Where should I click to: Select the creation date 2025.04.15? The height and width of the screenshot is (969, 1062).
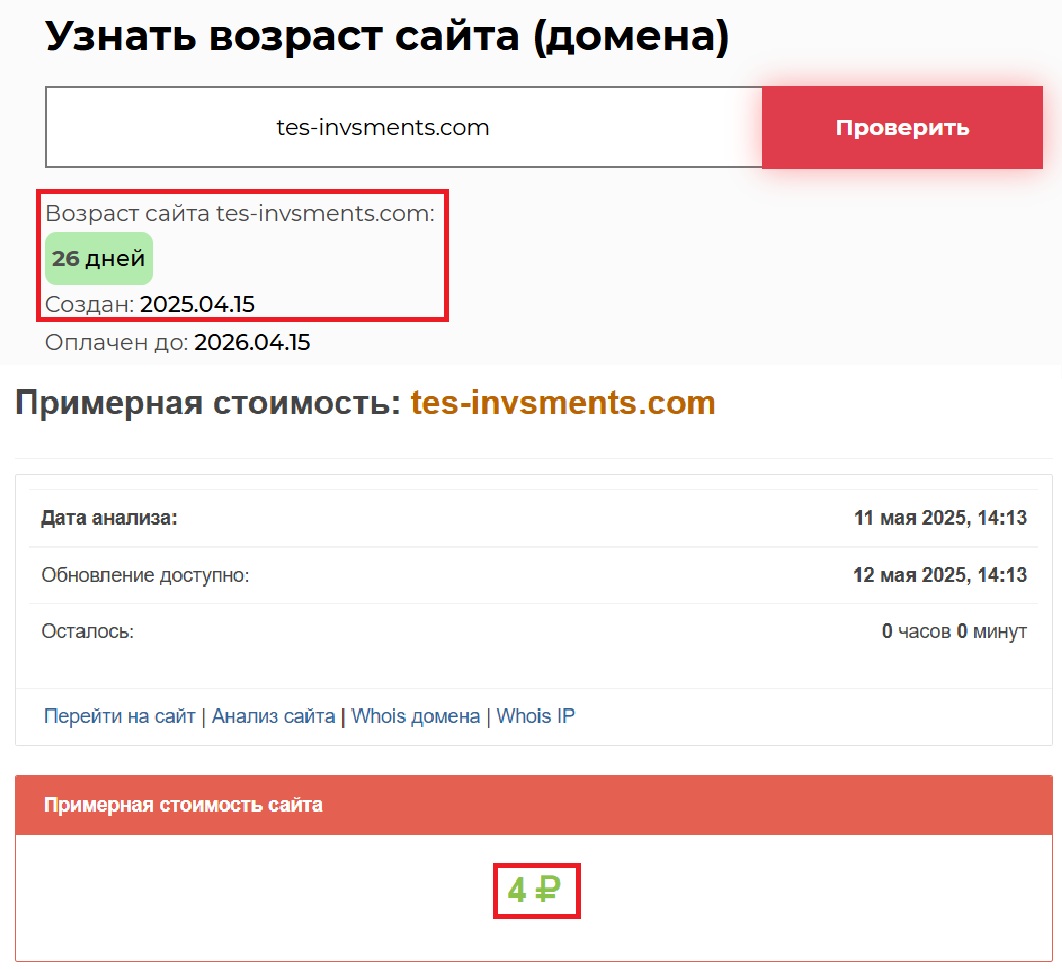tap(204, 304)
